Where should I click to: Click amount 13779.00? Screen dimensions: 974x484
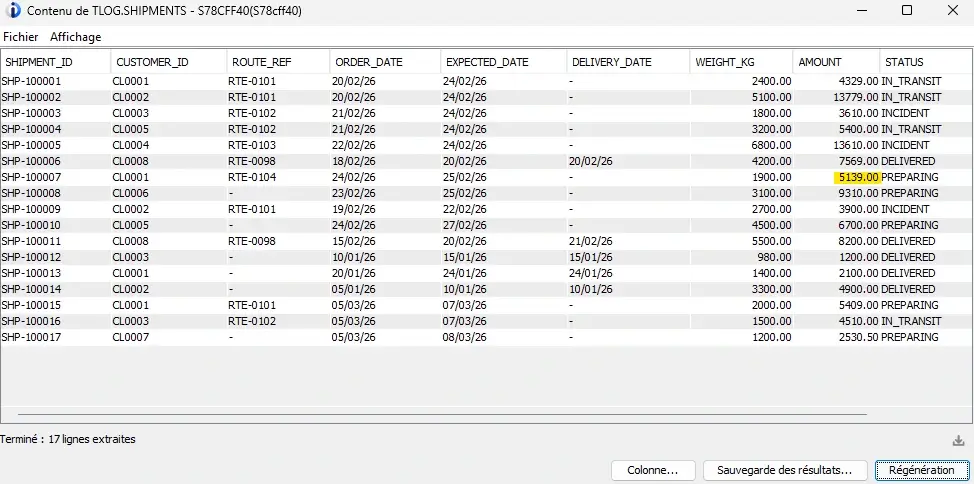pyautogui.click(x=855, y=97)
